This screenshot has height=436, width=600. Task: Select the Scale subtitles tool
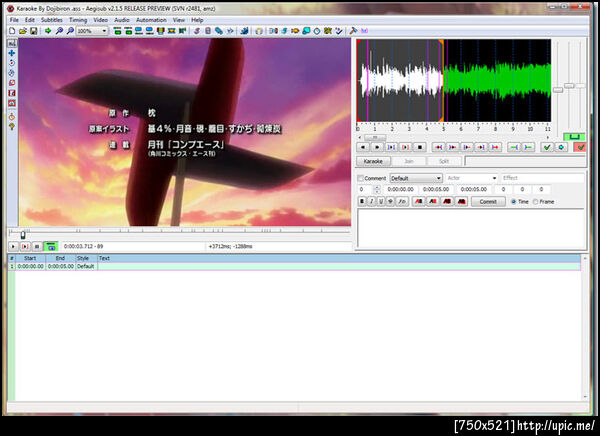click(x=12, y=83)
